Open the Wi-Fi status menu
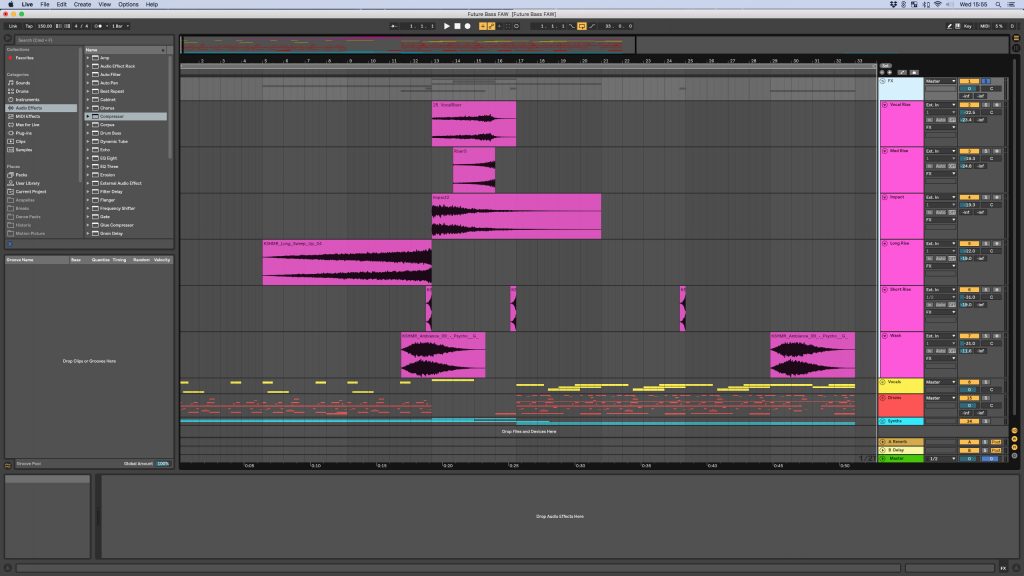1024x576 pixels. 938,5
